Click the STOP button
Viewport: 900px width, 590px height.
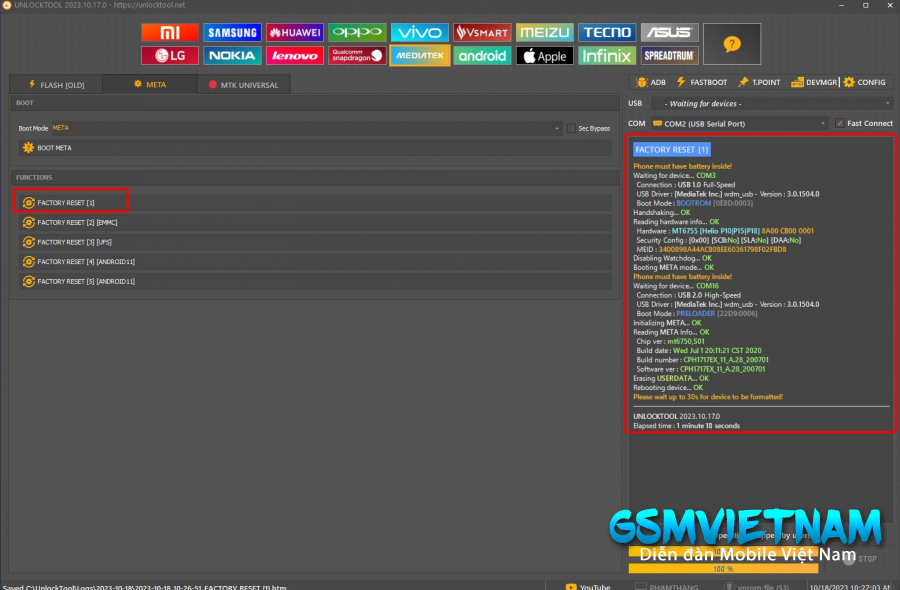(860, 558)
